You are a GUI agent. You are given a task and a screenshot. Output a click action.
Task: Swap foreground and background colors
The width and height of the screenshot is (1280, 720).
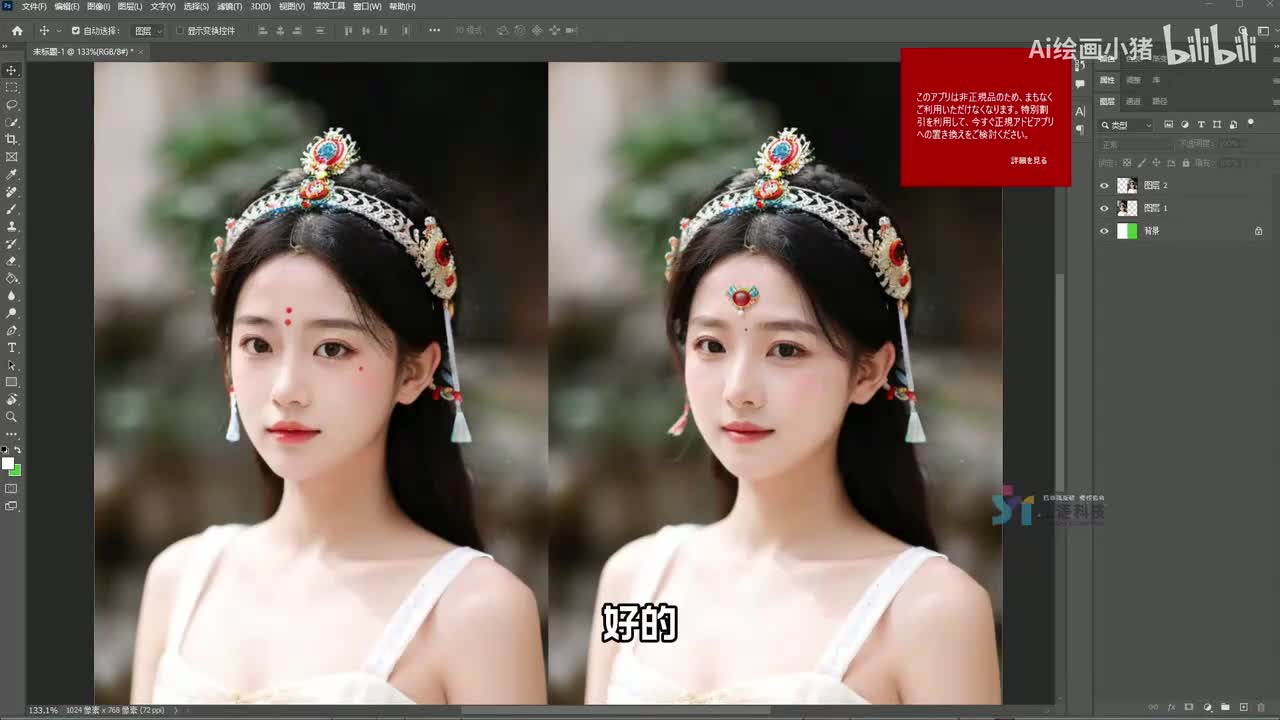tap(17, 451)
